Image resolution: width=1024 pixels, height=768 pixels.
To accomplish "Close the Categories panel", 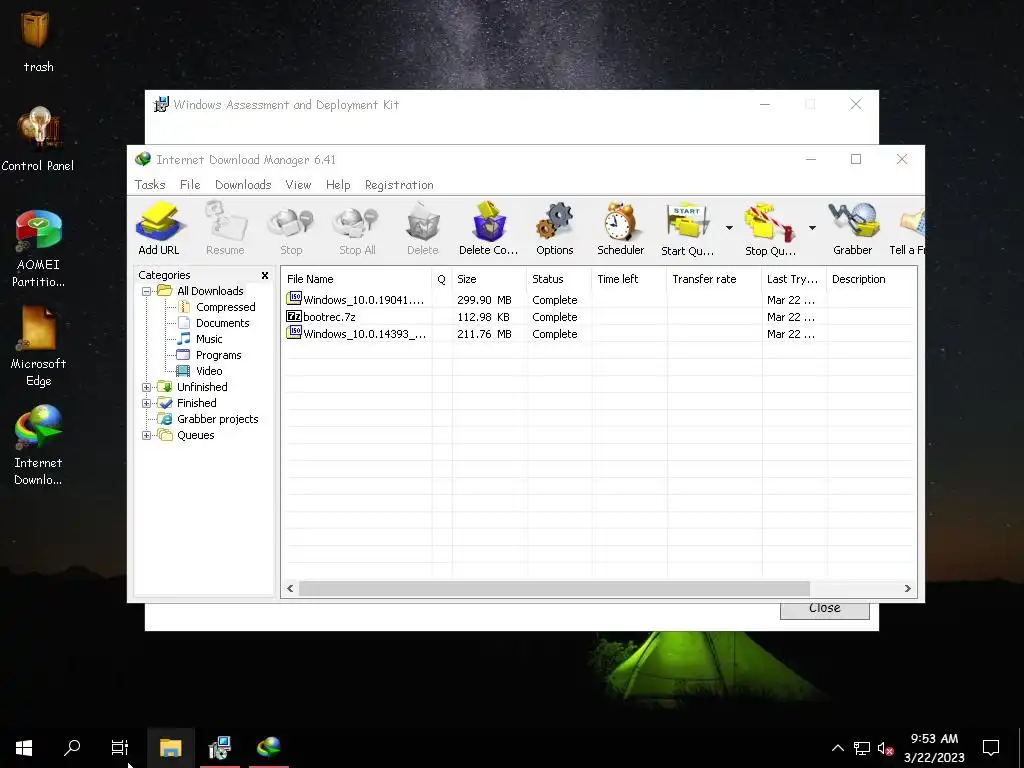I will (264, 276).
